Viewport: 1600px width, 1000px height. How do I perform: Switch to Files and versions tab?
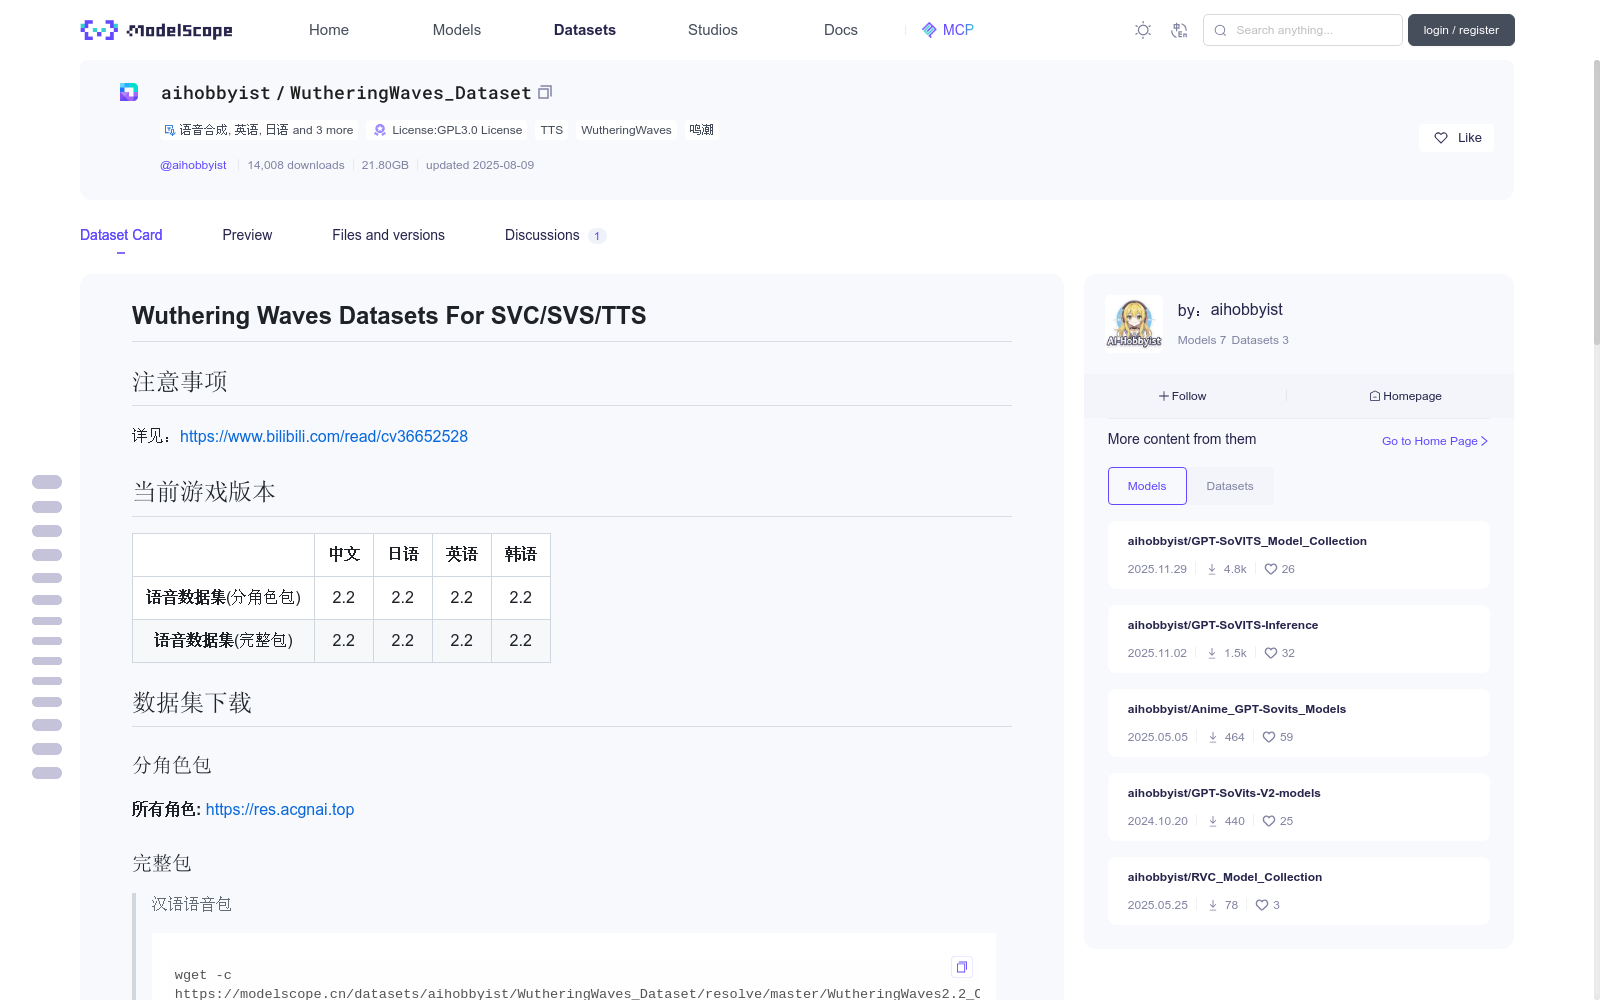click(388, 235)
